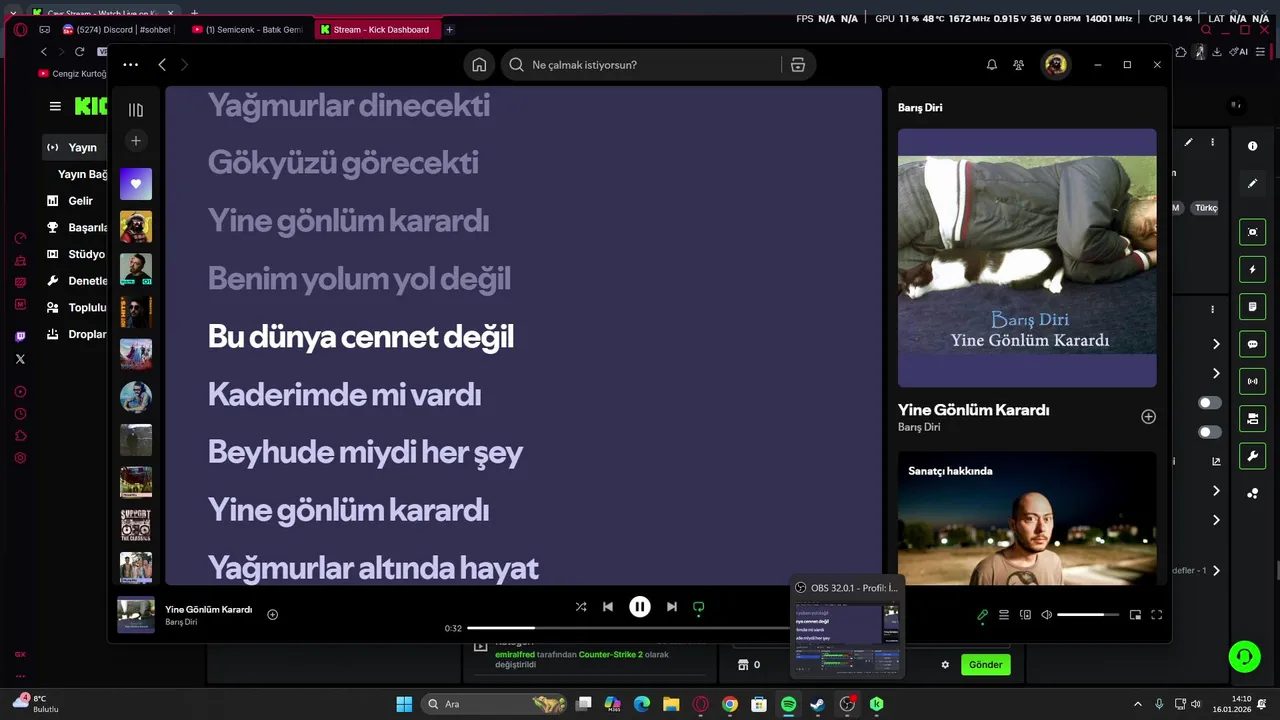Open Kick chat bubble panel button
Image resolution: width=1280 pixels, height=720 pixels.
tap(1253, 344)
